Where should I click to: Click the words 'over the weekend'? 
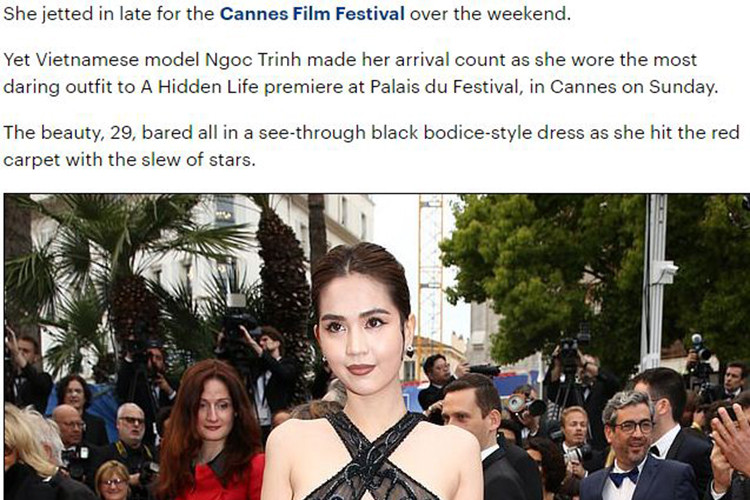pyautogui.click(x=490, y=13)
